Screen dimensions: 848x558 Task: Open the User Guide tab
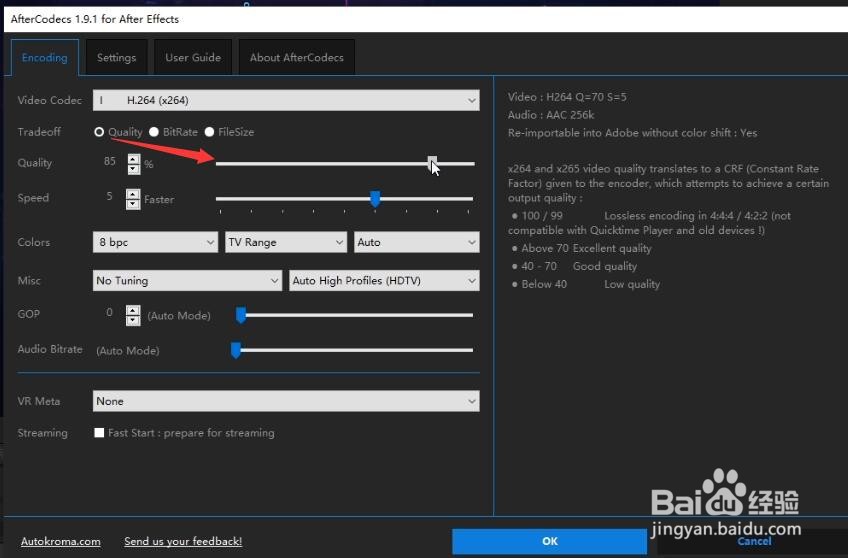193,57
